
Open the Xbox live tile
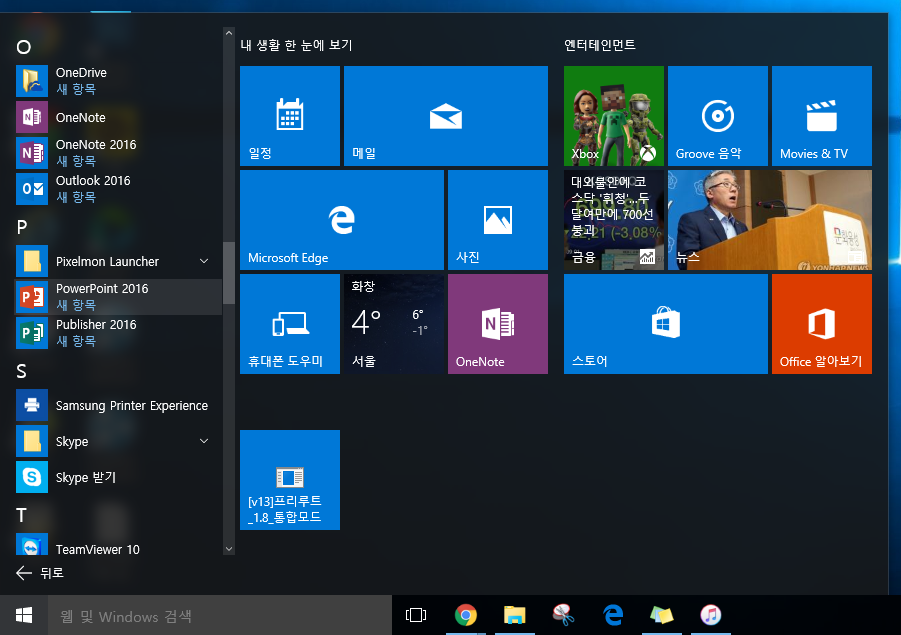click(614, 116)
